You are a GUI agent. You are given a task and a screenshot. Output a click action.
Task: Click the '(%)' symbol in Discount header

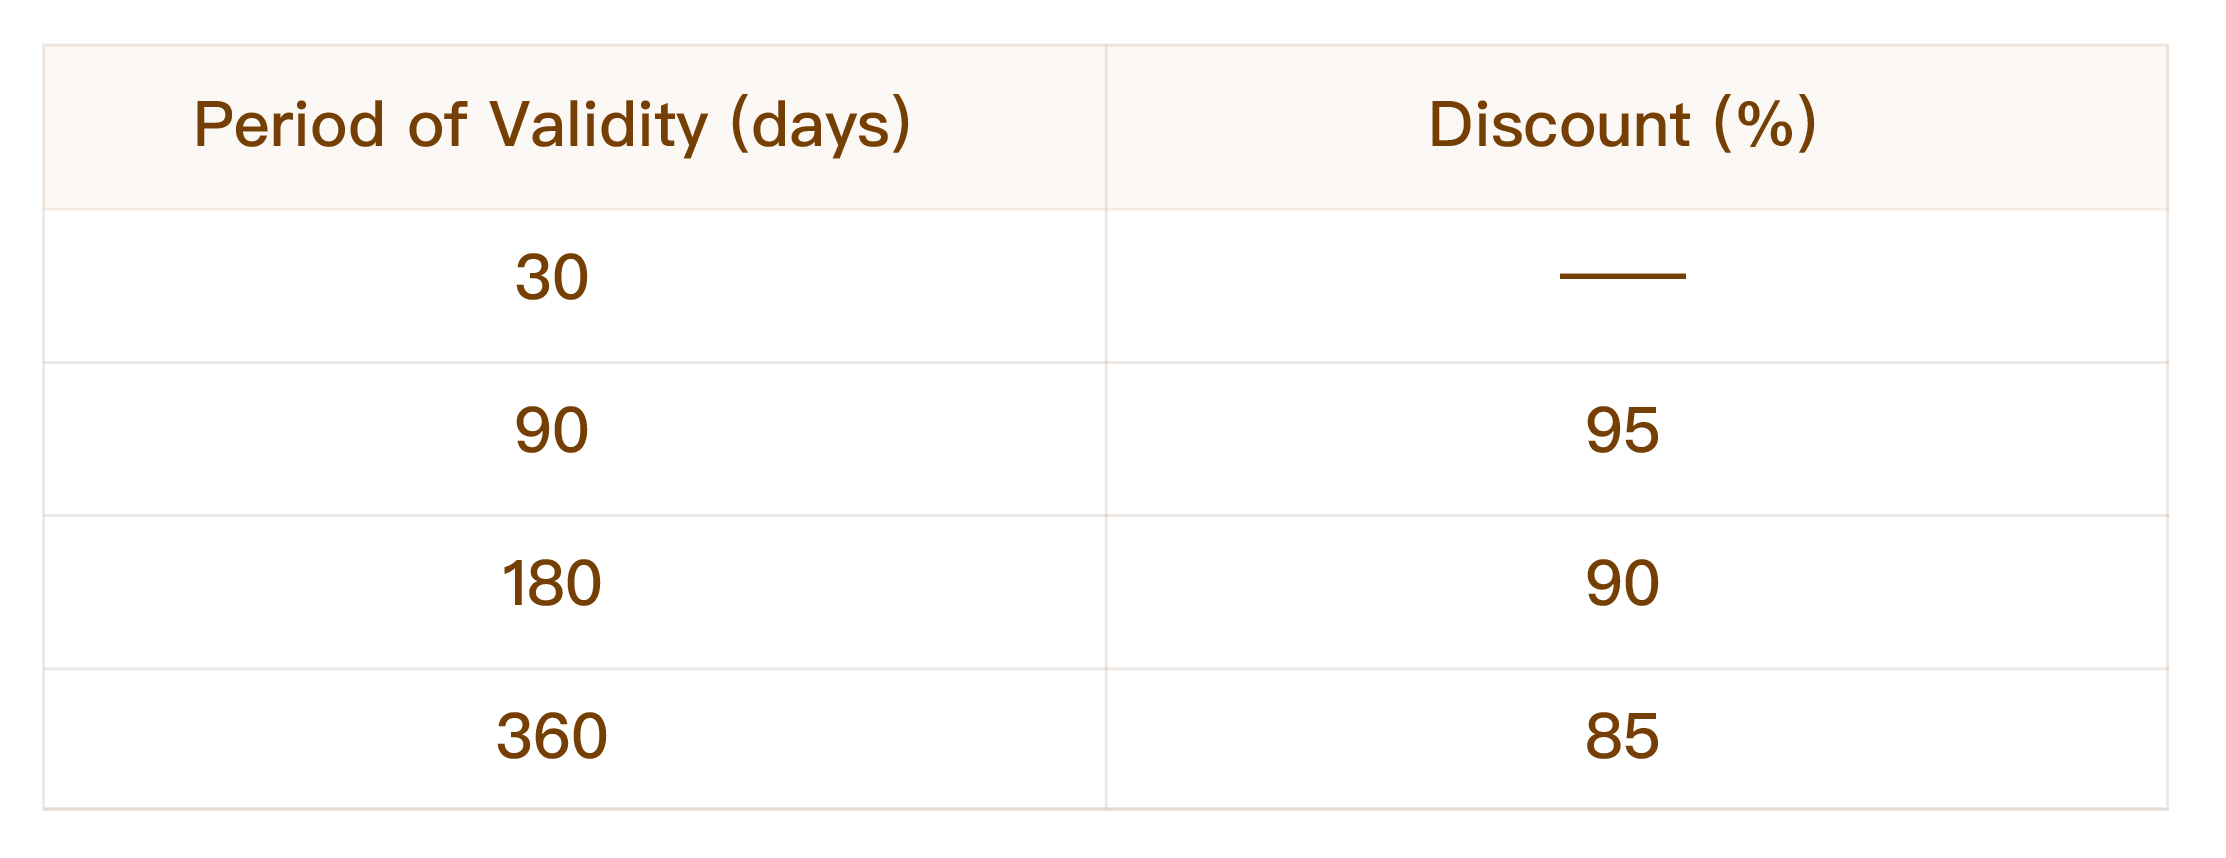point(1765,125)
